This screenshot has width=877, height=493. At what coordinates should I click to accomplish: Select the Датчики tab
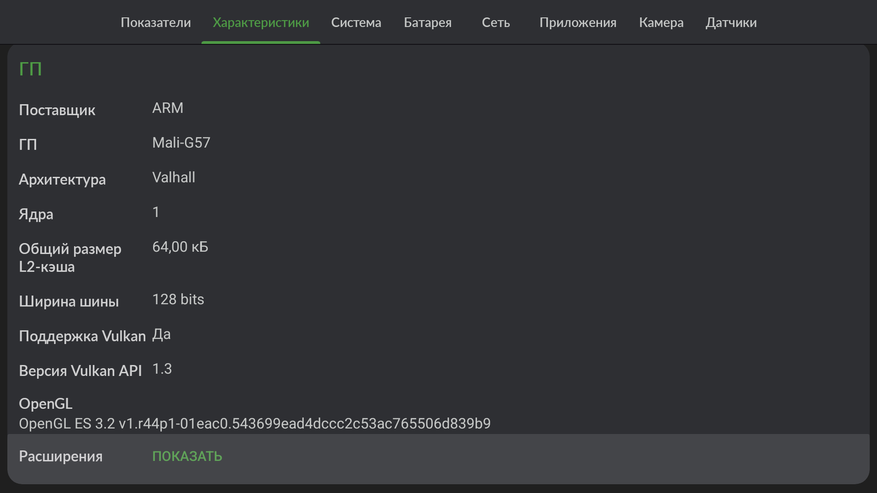730,22
